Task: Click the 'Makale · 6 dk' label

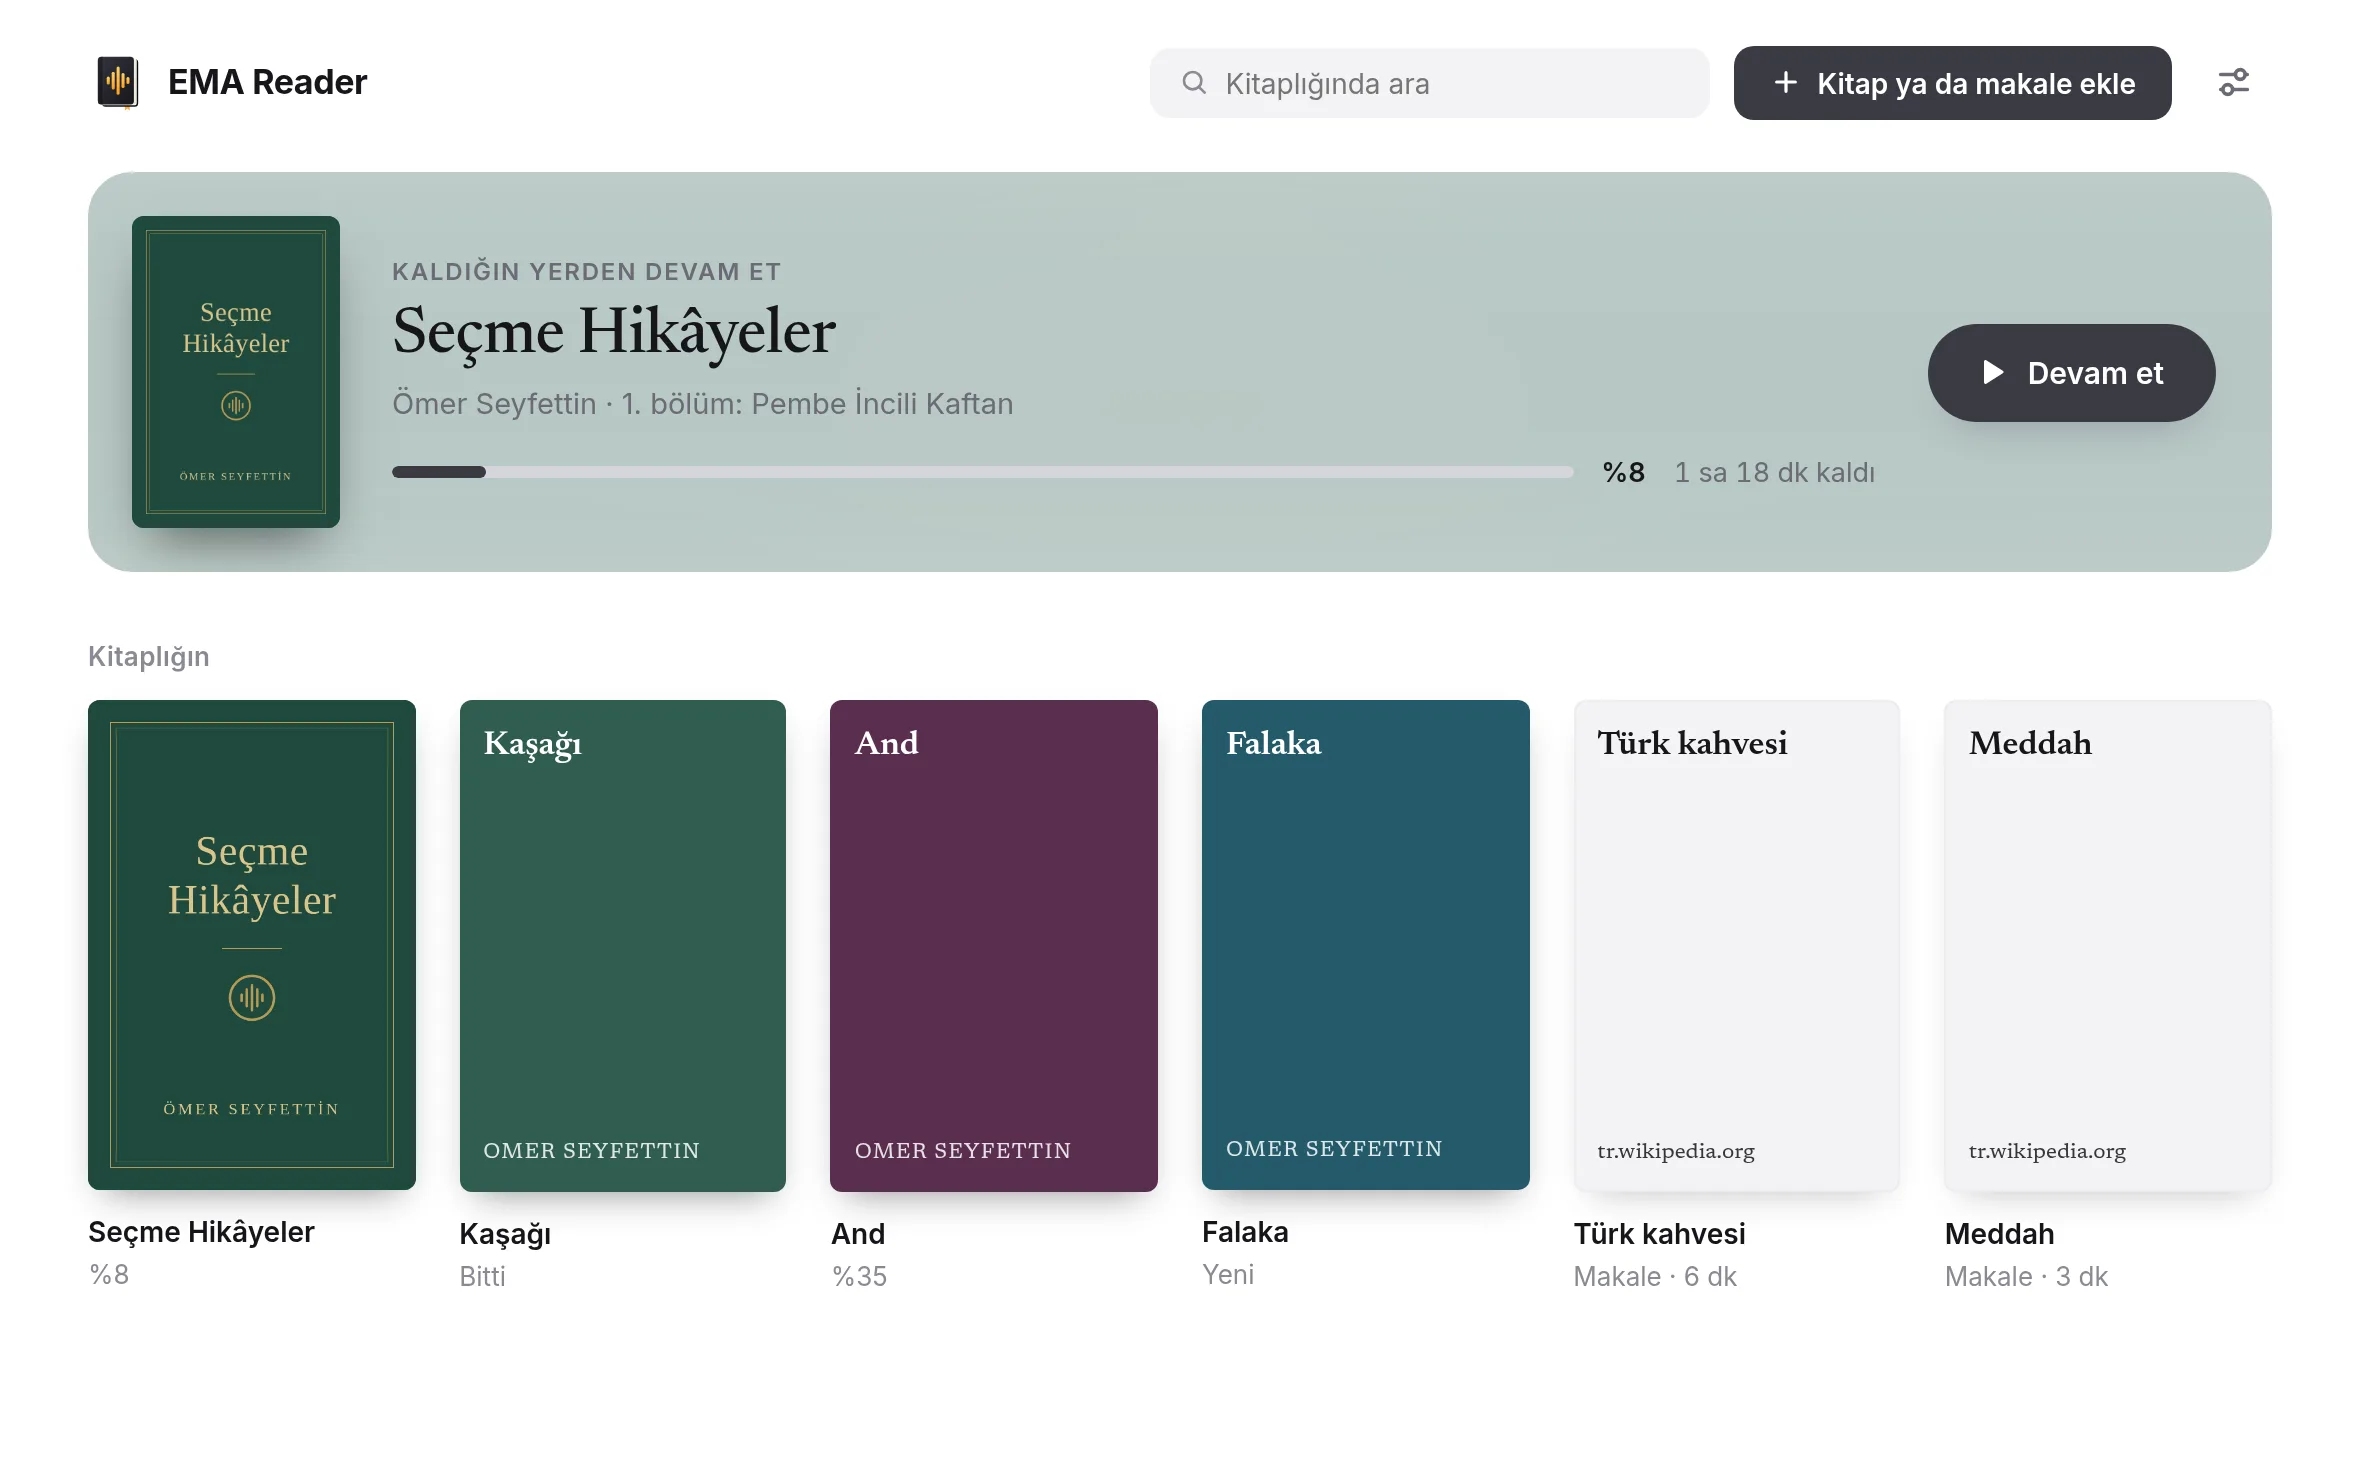Action: click(x=1655, y=1277)
